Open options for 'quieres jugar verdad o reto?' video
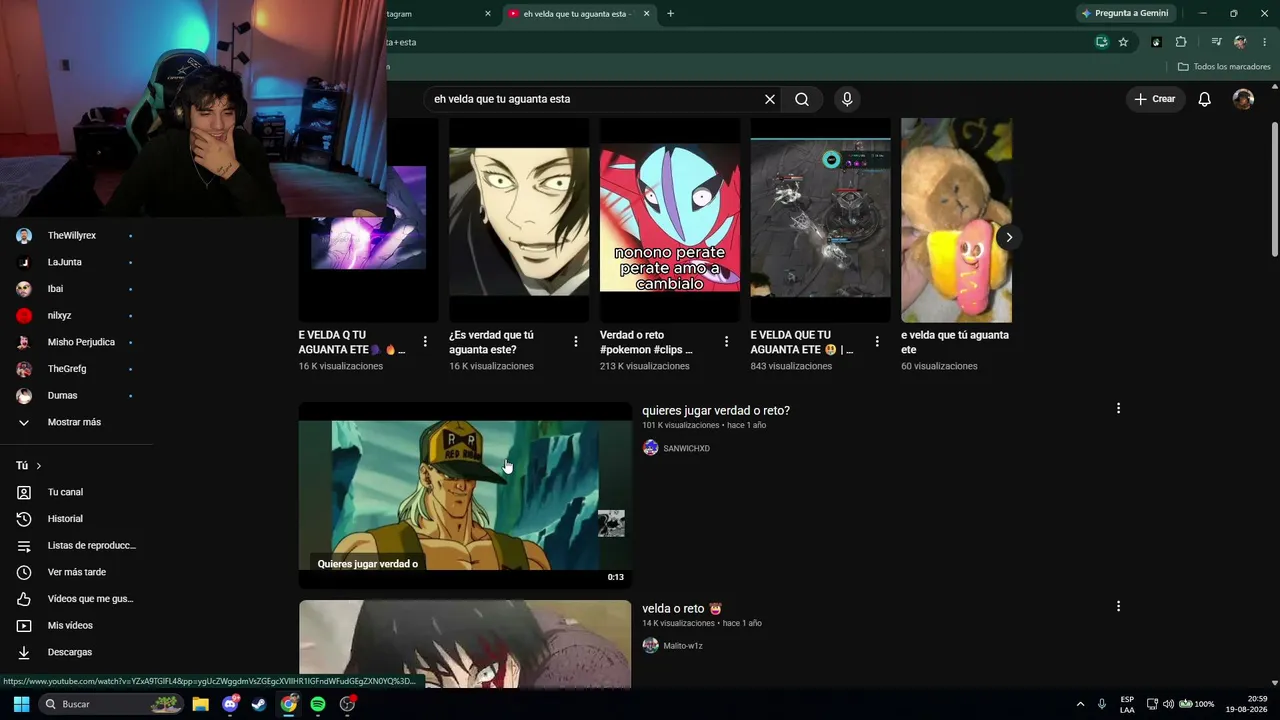The width and height of the screenshot is (1280, 720). 1118,408
